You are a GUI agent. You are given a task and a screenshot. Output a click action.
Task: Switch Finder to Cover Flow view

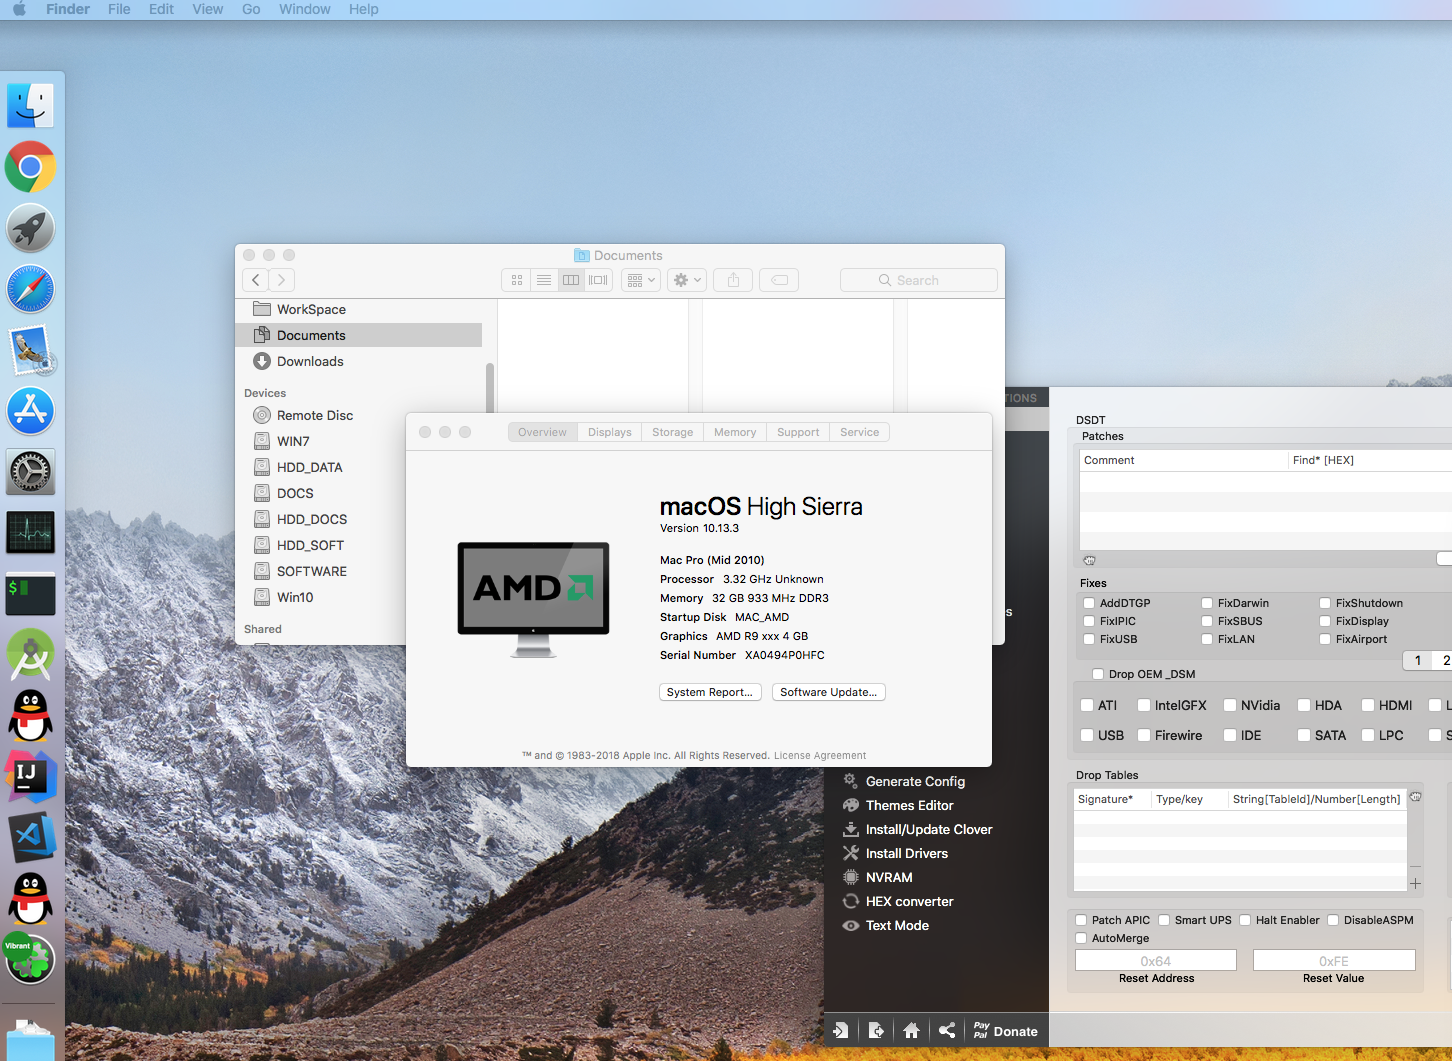[x=598, y=280]
